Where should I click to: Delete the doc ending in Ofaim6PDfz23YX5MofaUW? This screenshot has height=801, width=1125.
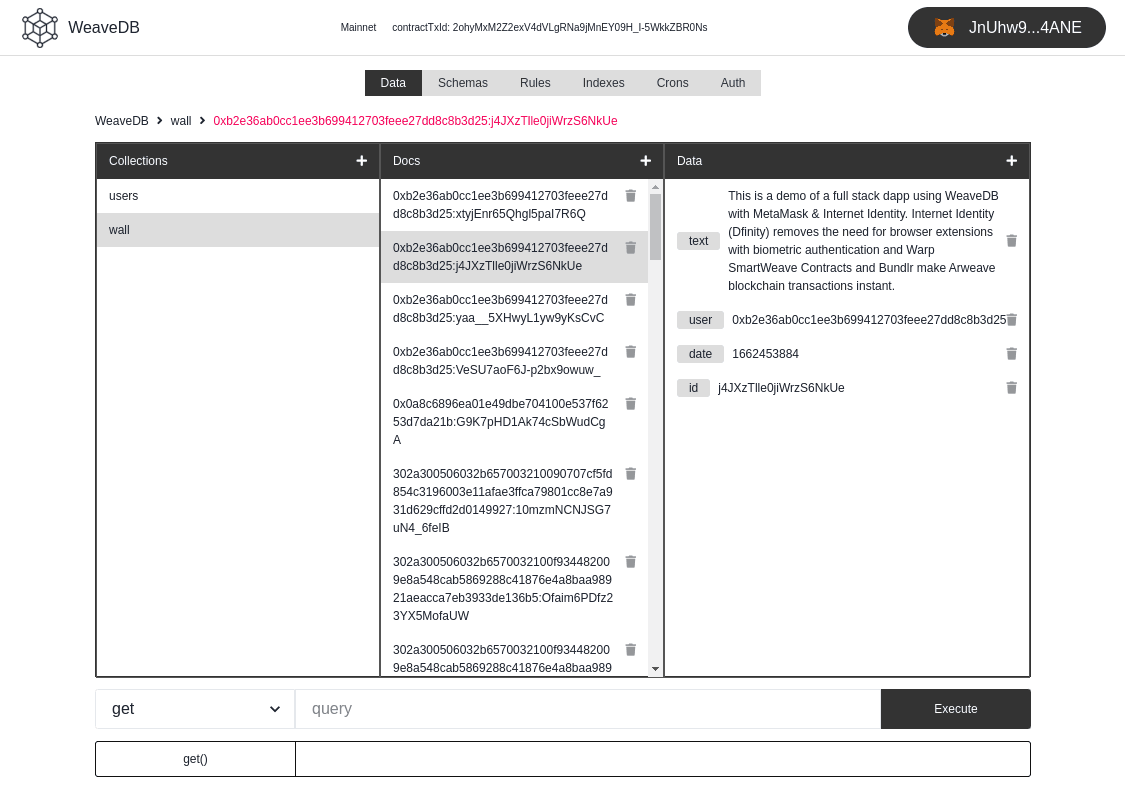click(631, 562)
